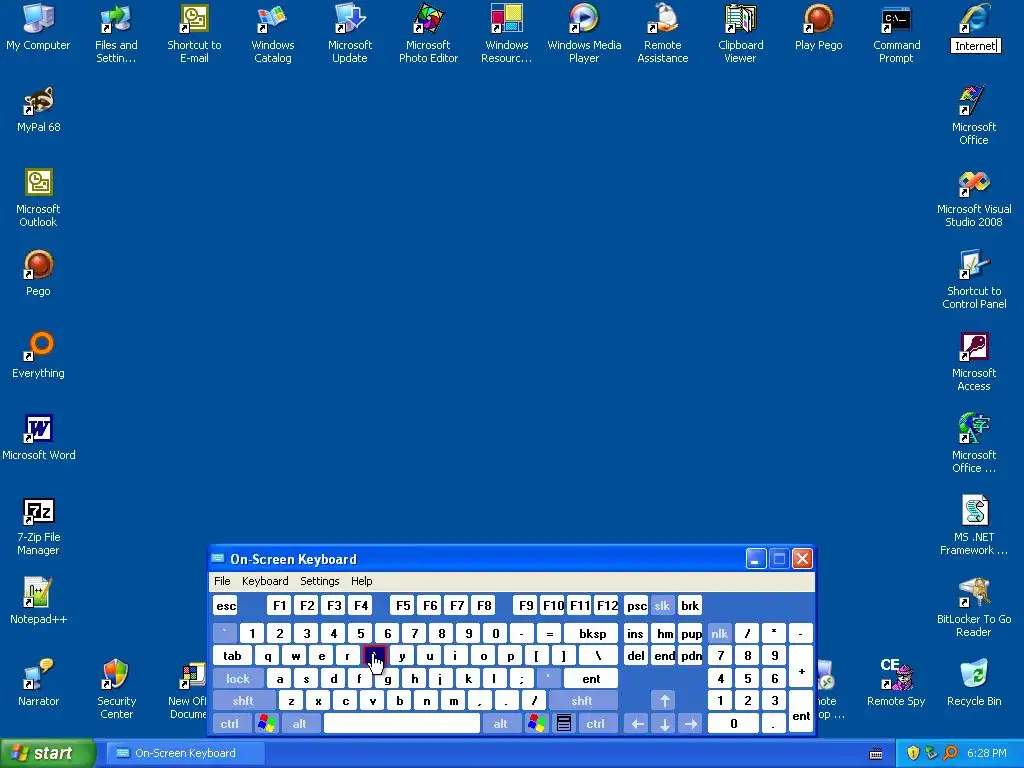
Task: Open Microsoft Photo Editor icon
Action: [428, 33]
